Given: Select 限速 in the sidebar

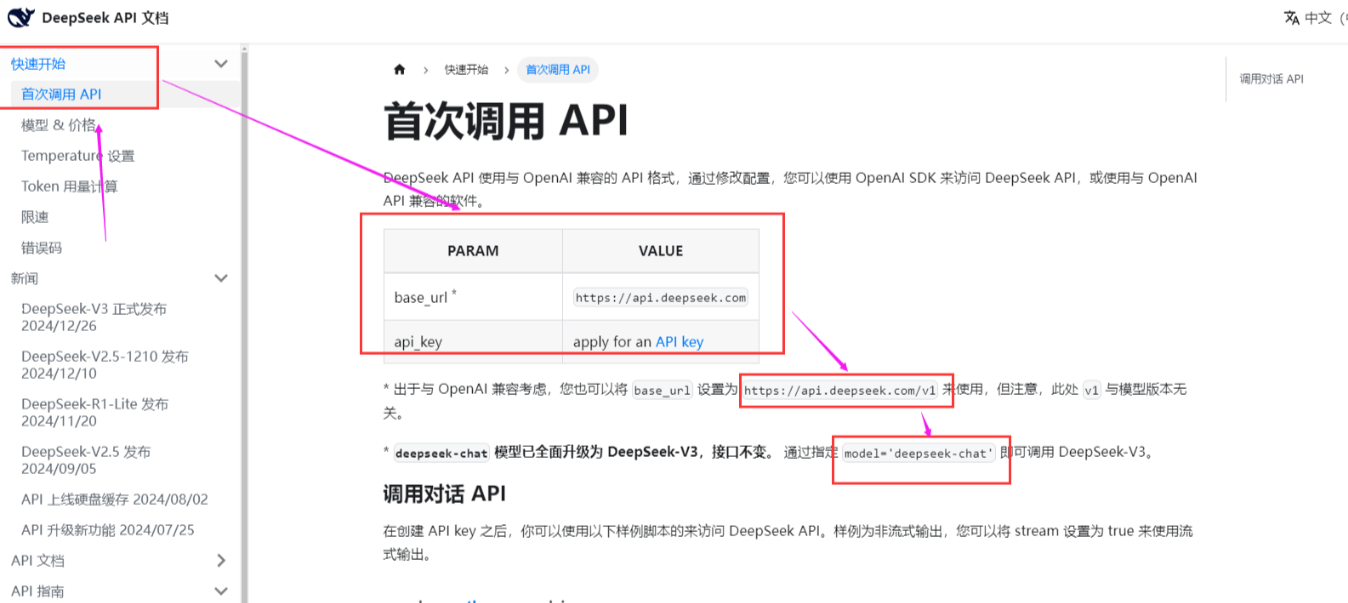Looking at the screenshot, I should tap(35, 217).
